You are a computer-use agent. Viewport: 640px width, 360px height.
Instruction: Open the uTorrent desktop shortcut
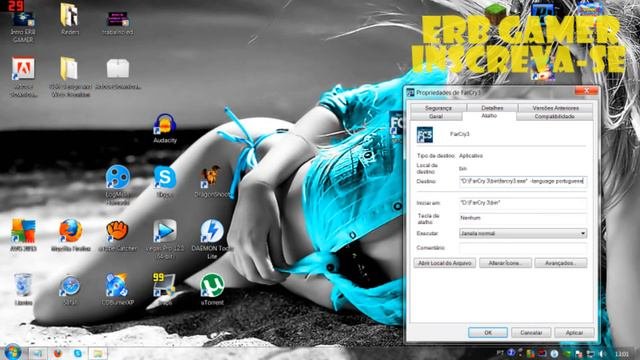pyautogui.click(x=212, y=289)
